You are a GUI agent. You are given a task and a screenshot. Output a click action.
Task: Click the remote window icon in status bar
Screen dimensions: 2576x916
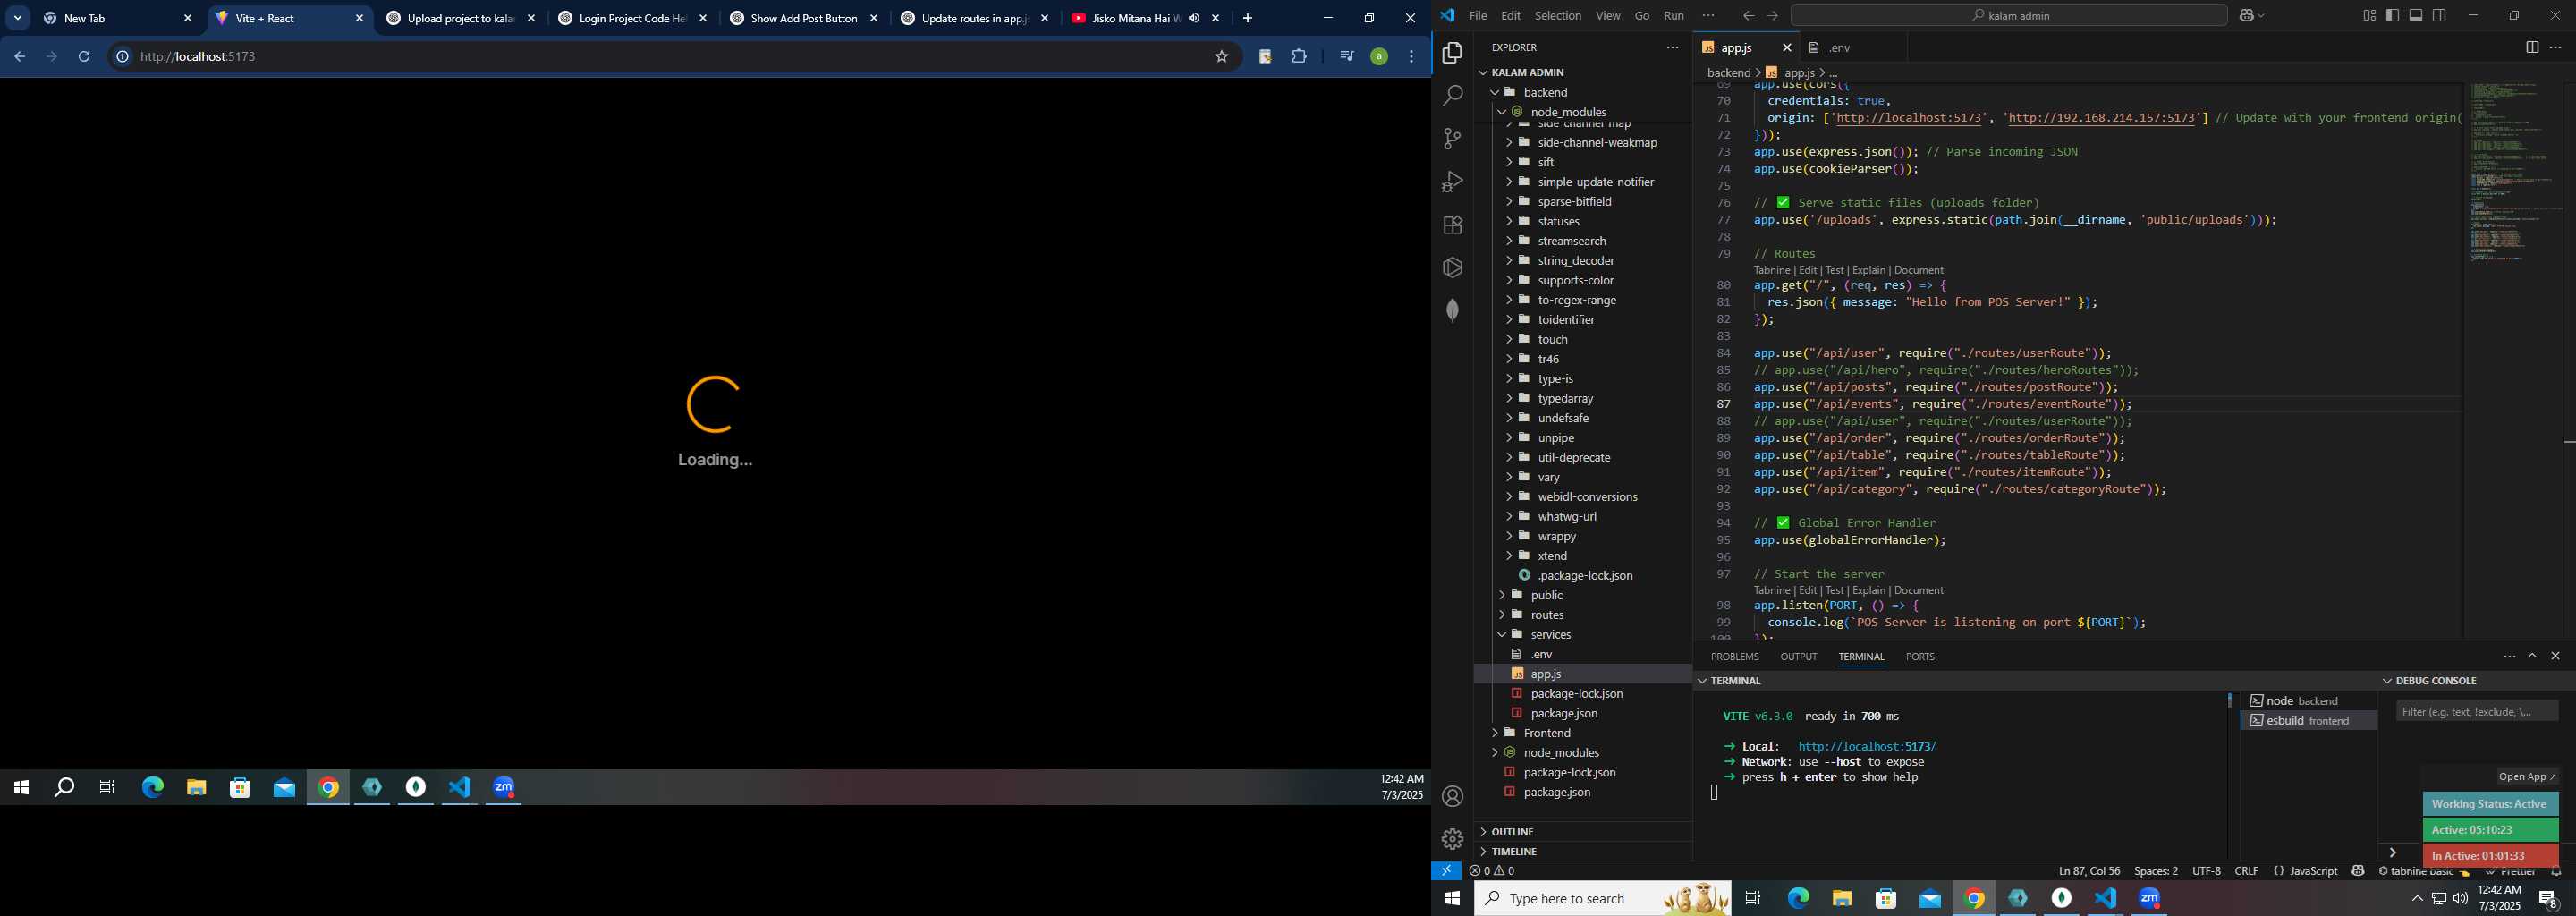[1446, 871]
